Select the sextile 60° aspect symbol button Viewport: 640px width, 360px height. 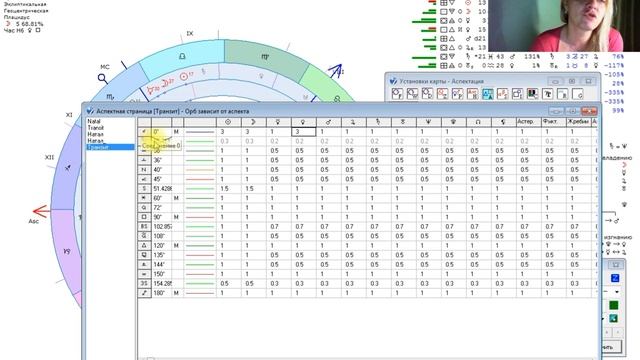pos(144,198)
